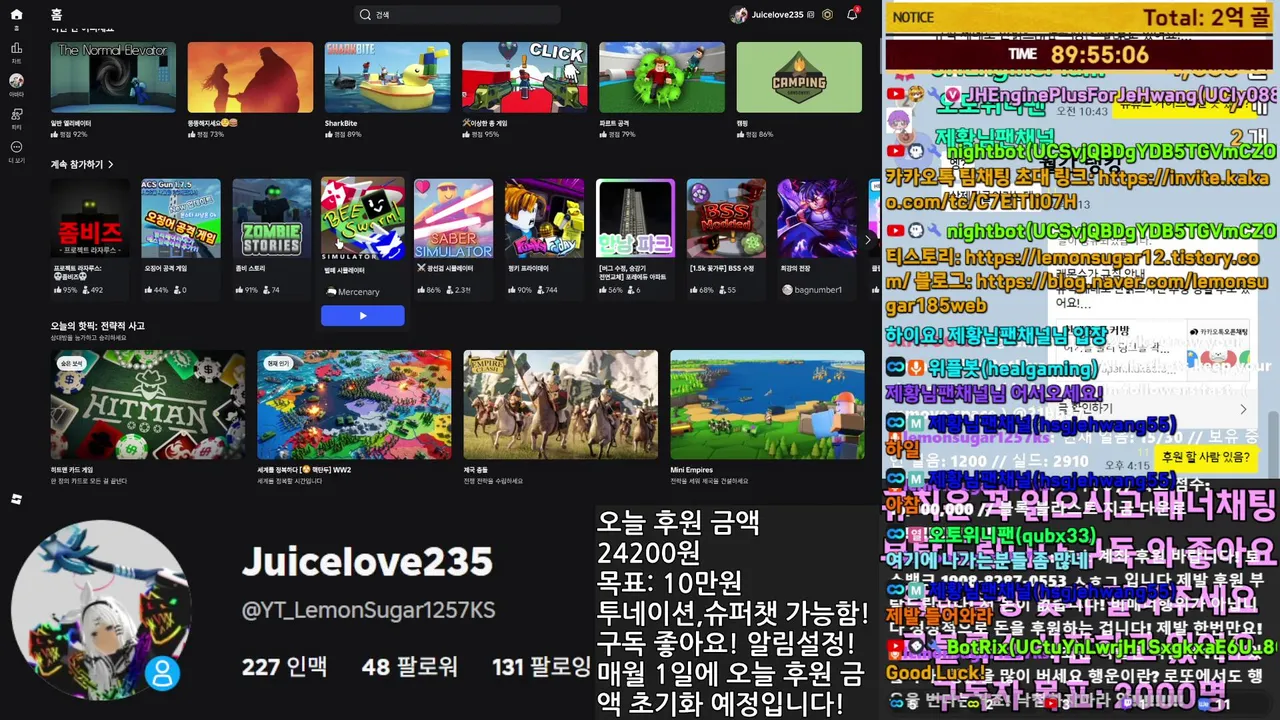Click the Mercenary friend label under Bee Swarm
1280x720 pixels.
(x=353, y=292)
